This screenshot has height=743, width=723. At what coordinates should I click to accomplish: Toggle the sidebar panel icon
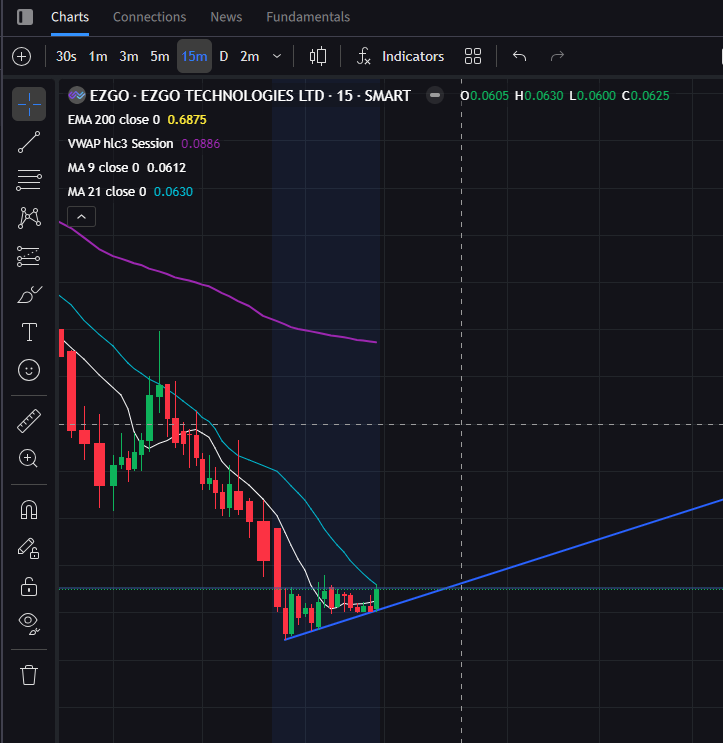(25, 17)
